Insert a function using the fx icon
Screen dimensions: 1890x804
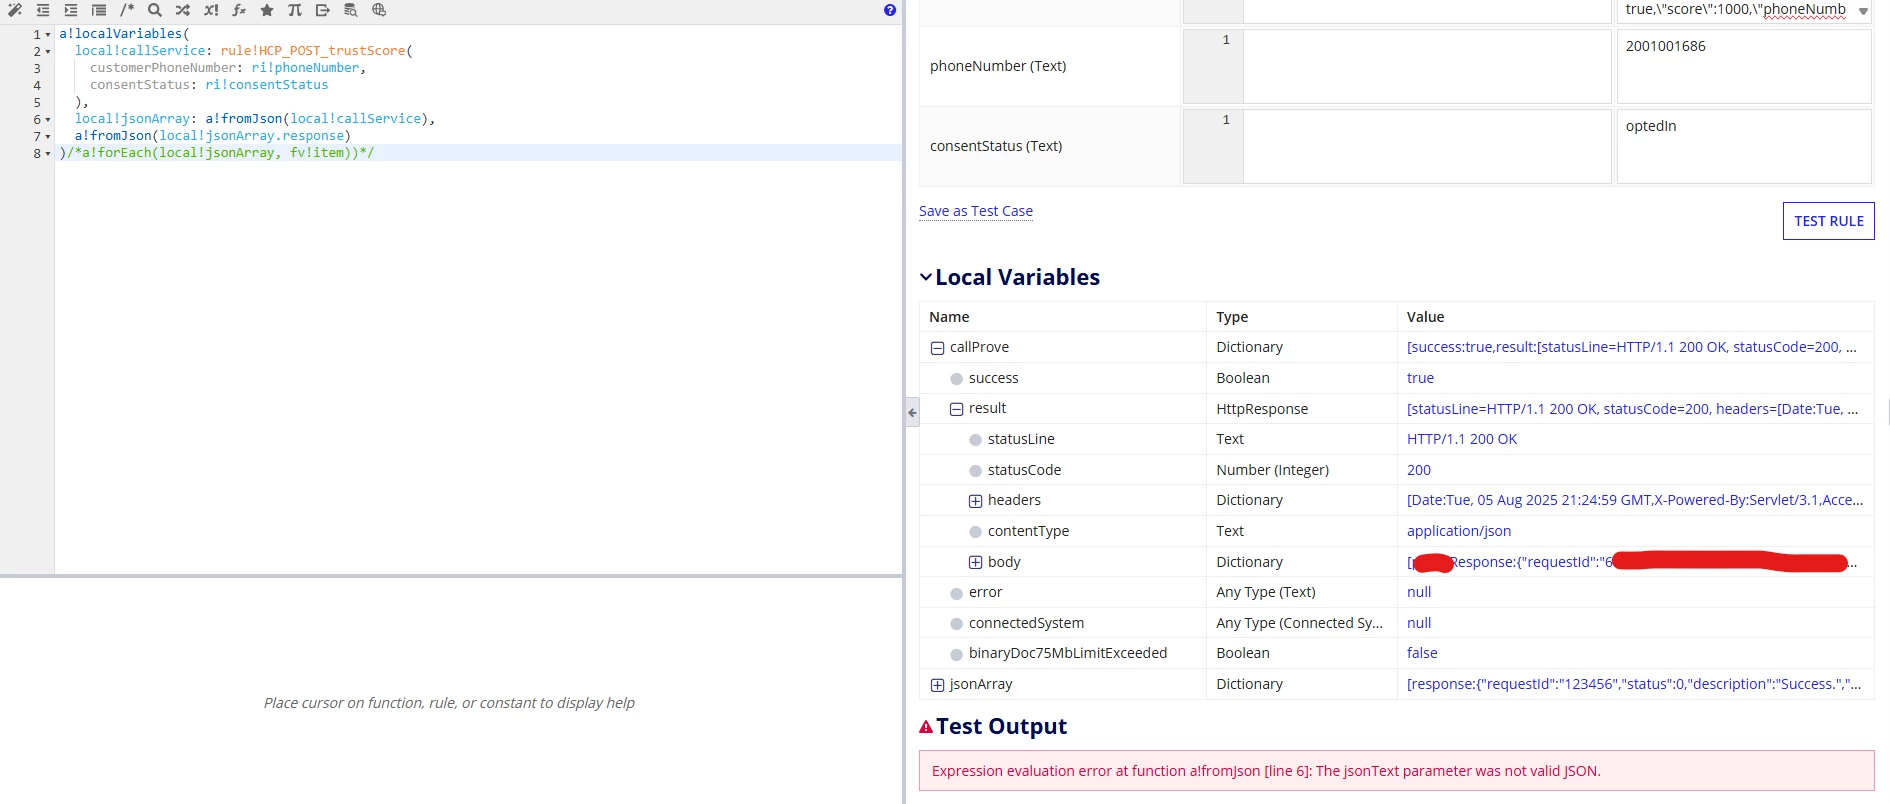(239, 10)
